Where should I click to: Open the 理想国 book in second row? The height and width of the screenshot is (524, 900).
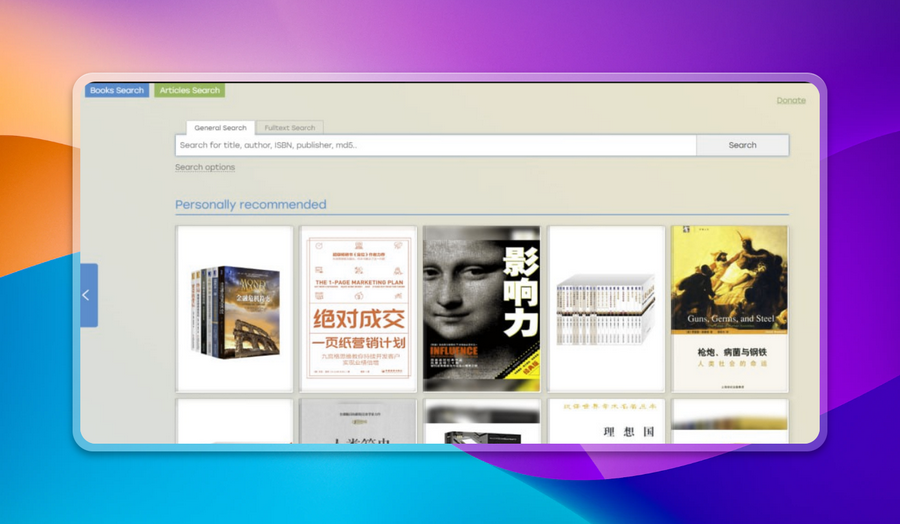(x=606, y=422)
